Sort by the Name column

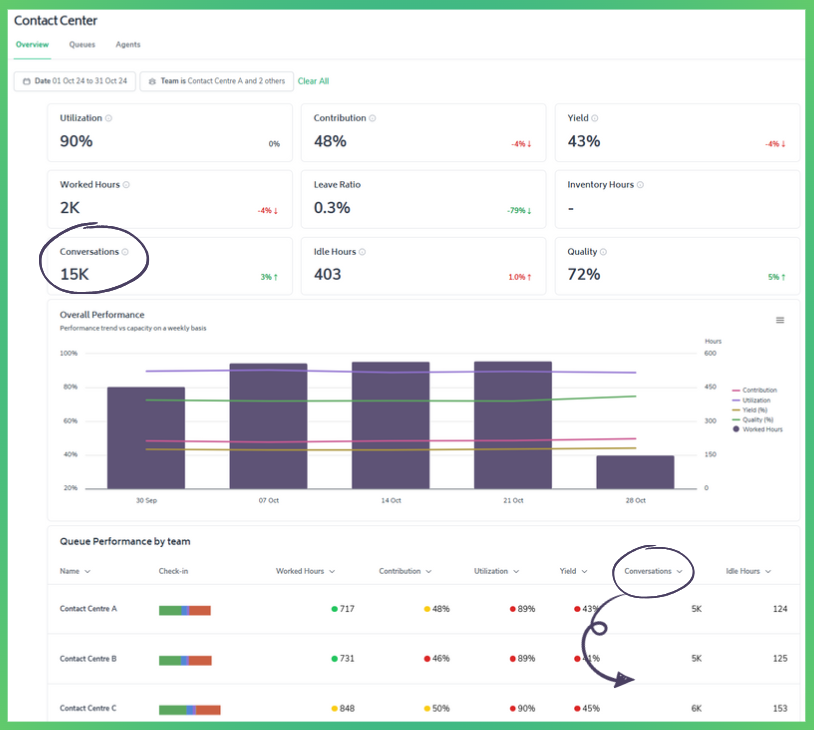click(x=75, y=571)
